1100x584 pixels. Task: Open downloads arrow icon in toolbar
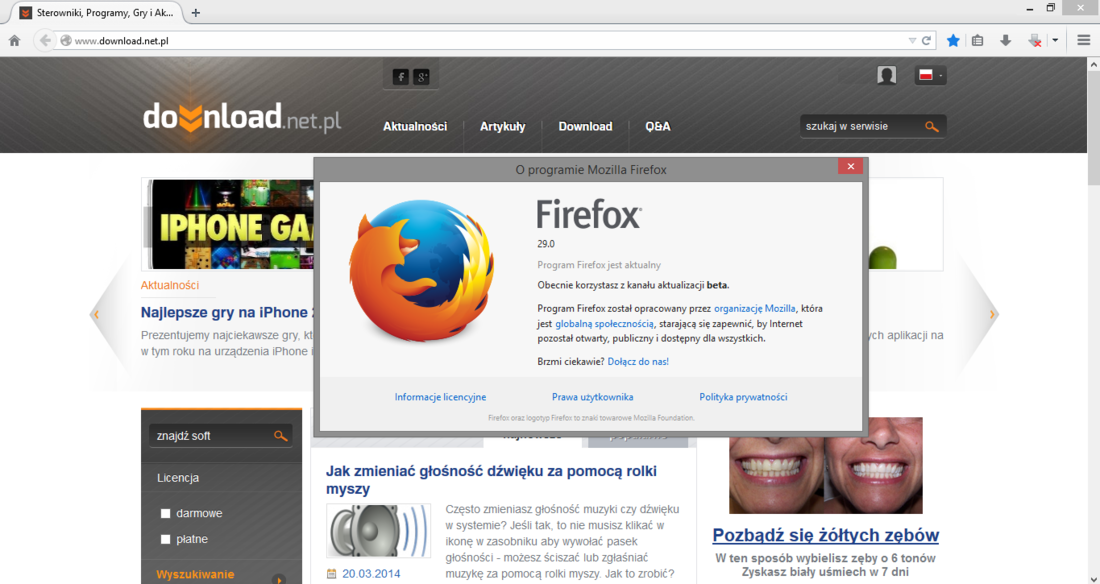(x=1005, y=41)
